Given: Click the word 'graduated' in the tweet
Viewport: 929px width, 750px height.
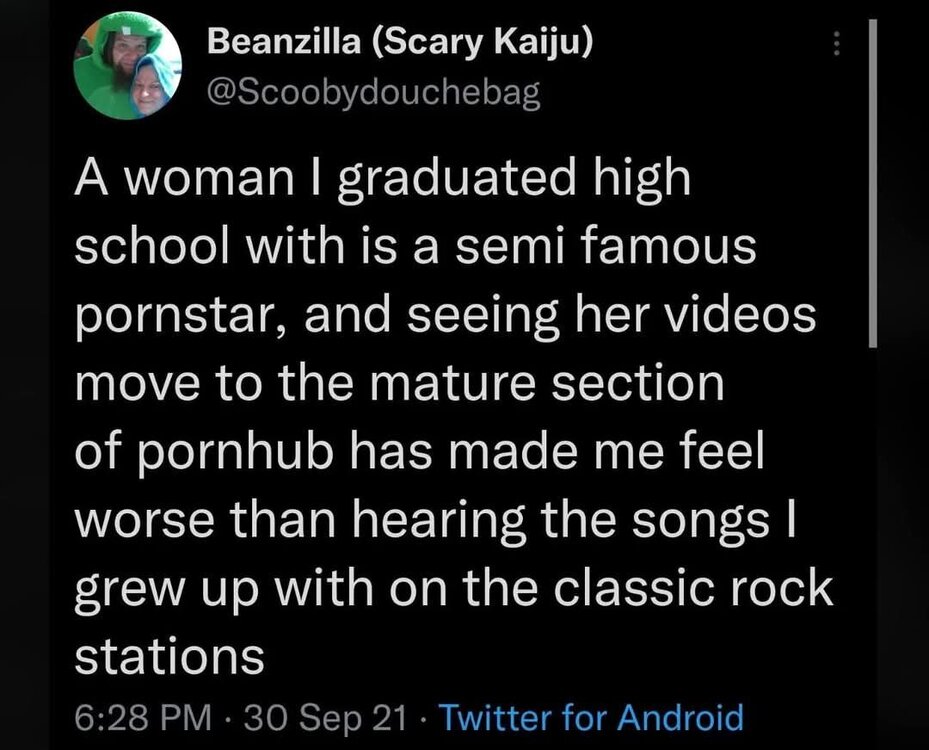Looking at the screenshot, I should [x=422, y=180].
